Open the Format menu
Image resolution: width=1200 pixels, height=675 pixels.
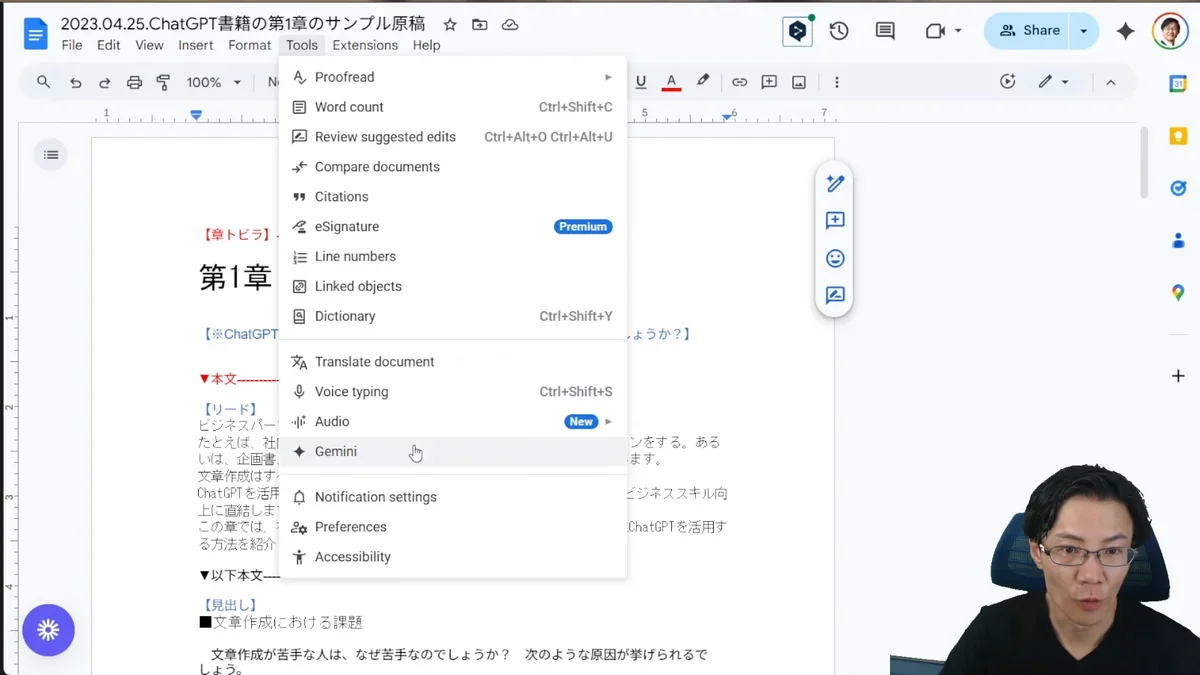pos(250,45)
